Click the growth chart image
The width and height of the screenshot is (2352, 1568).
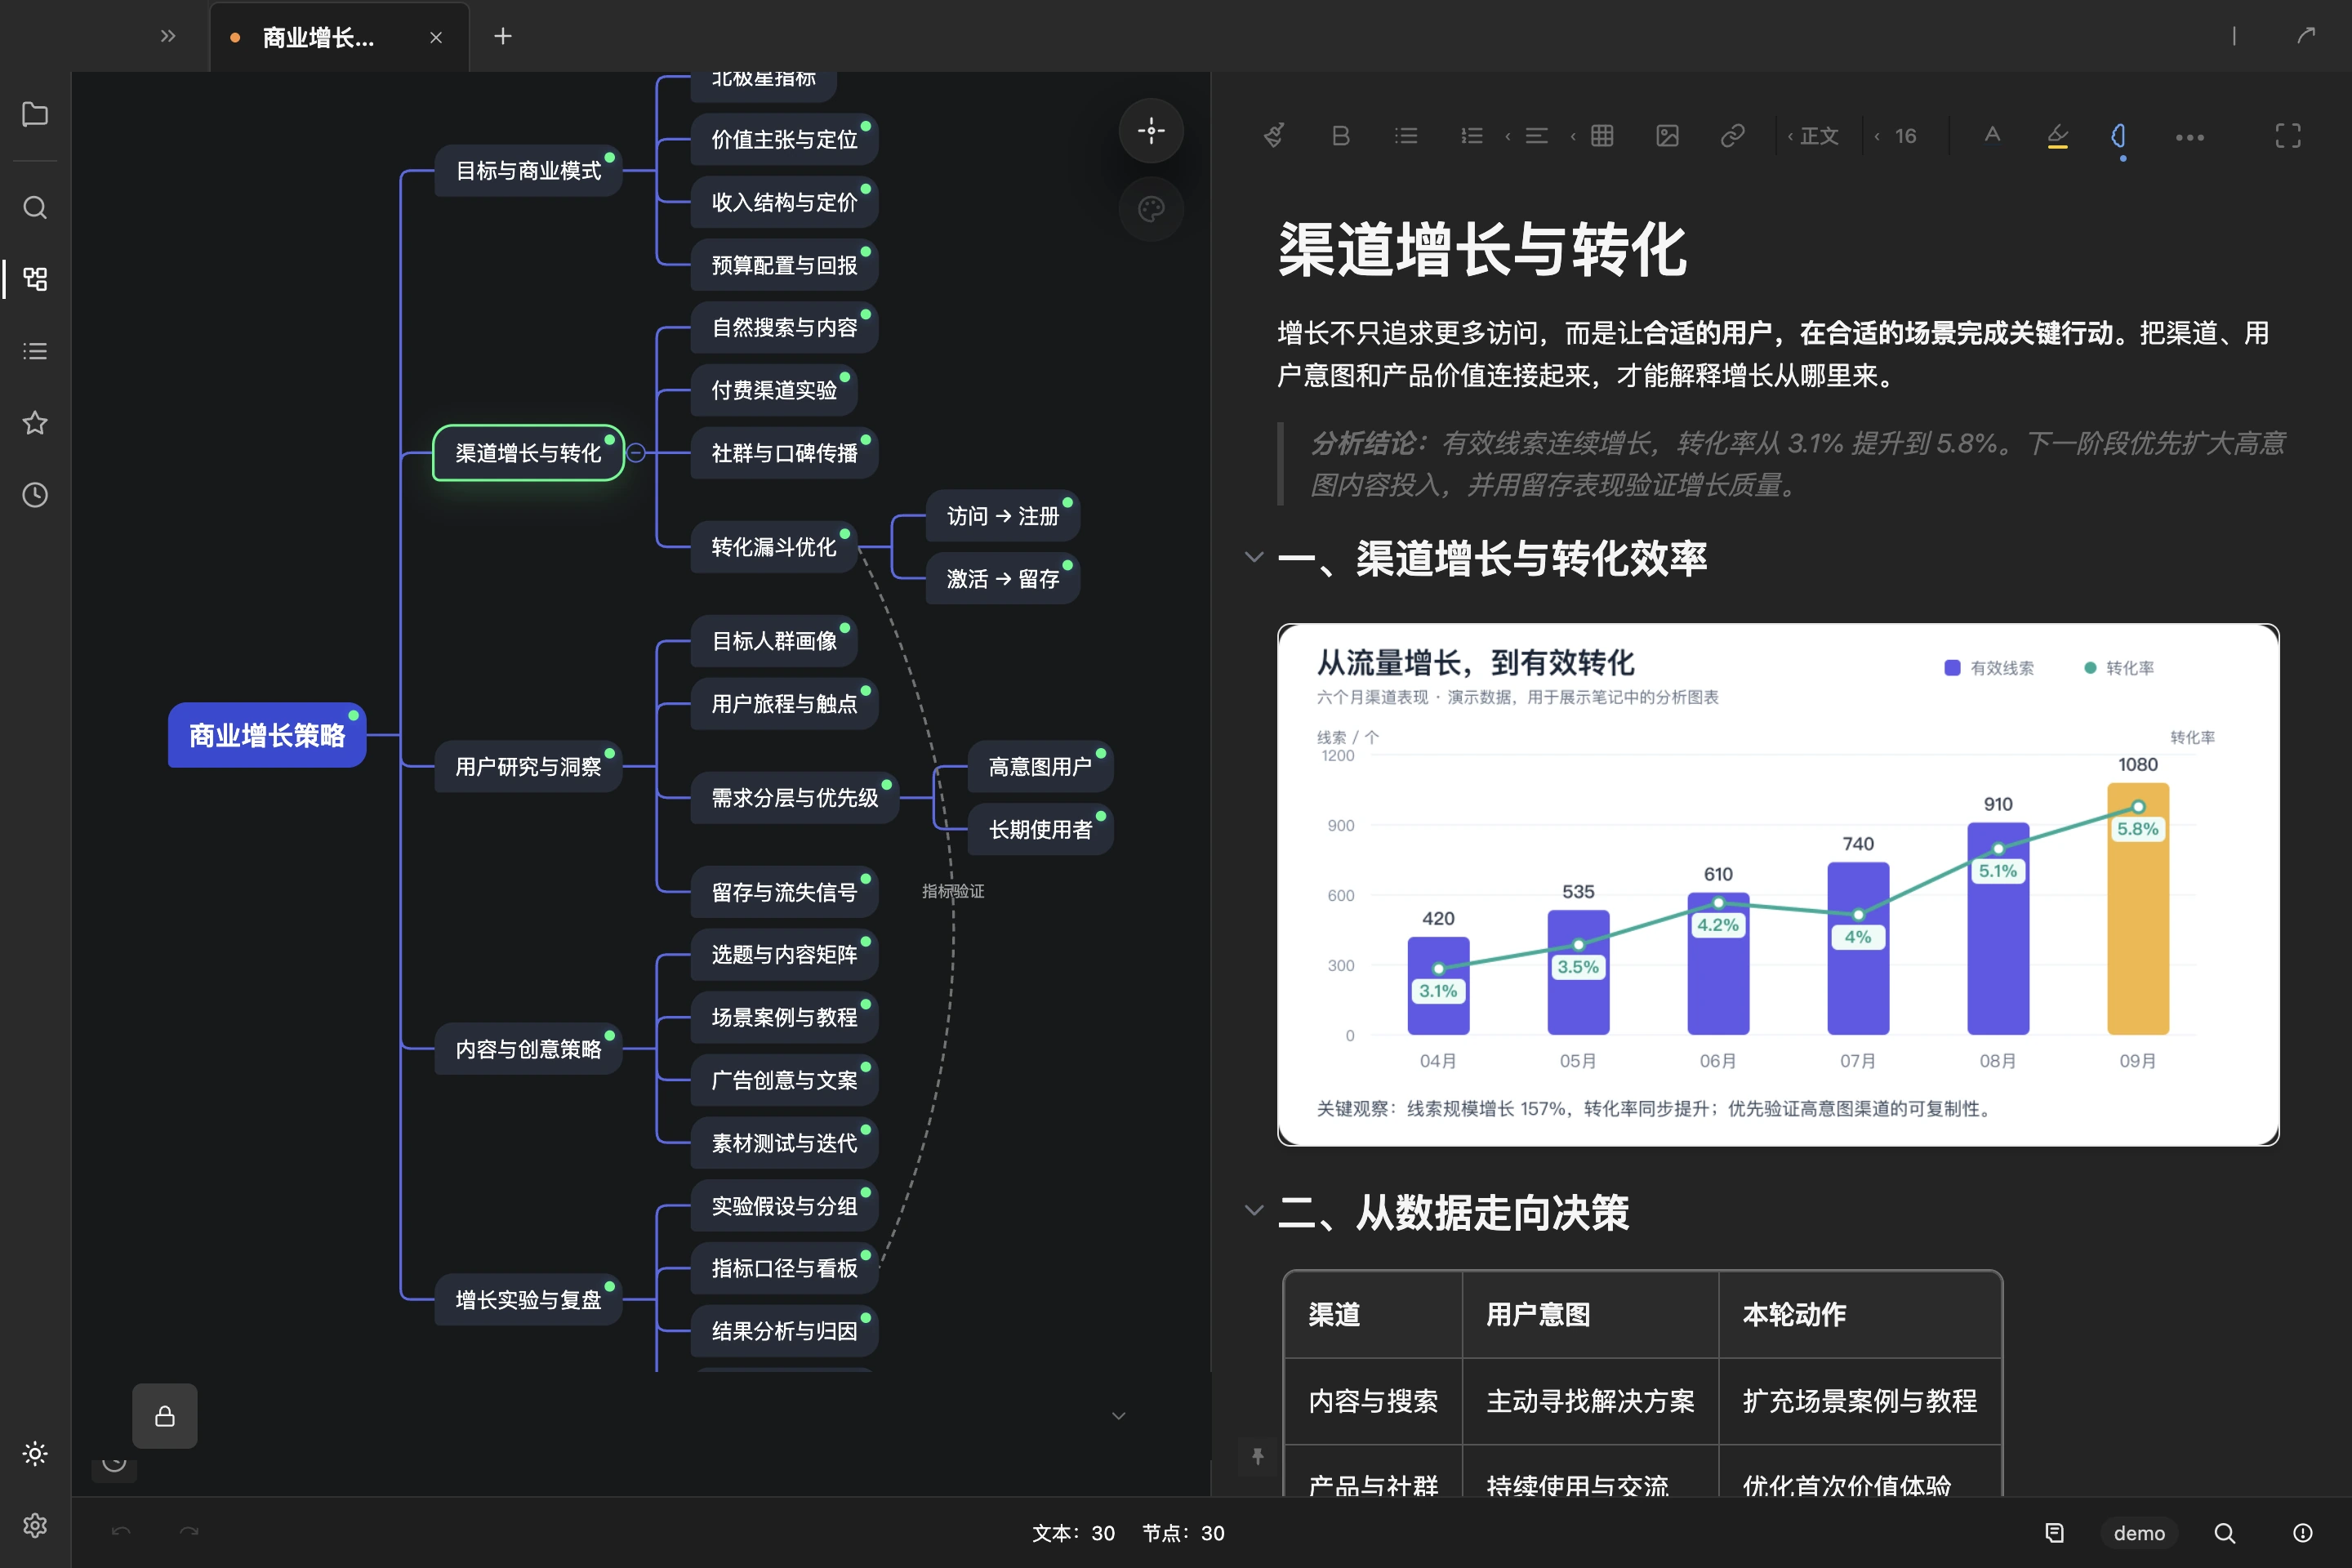pos(1778,885)
